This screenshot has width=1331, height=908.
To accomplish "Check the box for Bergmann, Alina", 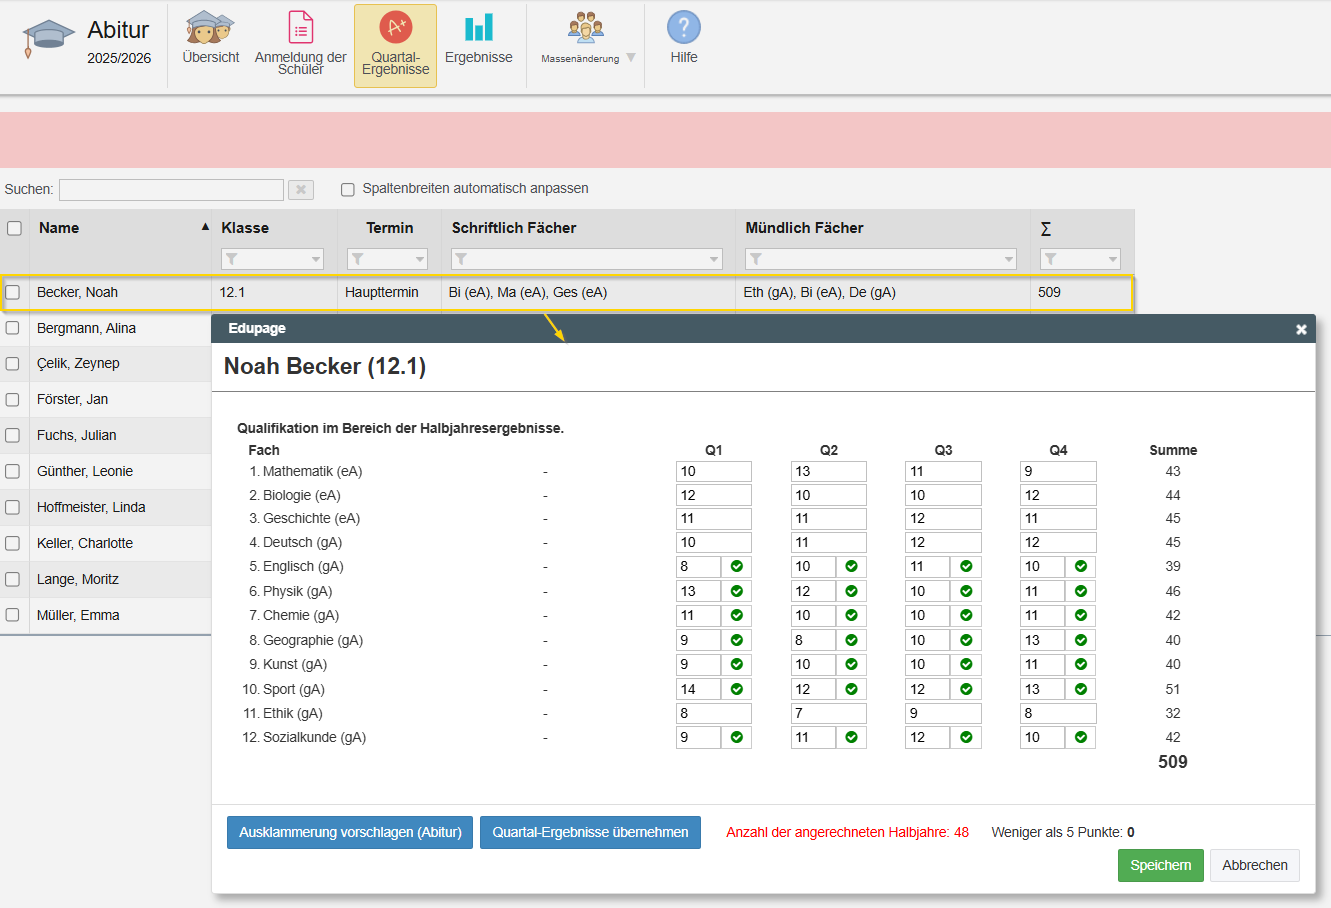I will 13,328.
